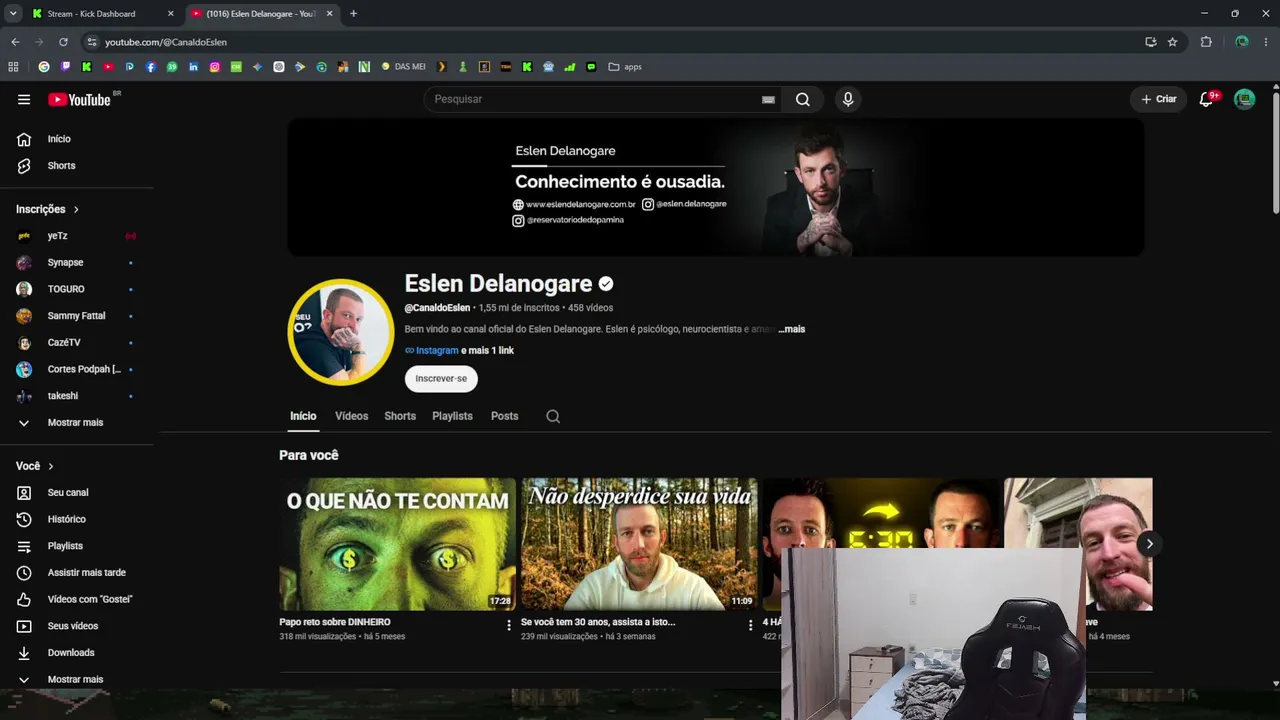Expand subscriptions list with Mostrar mais
The width and height of the screenshot is (1280, 720).
click(x=77, y=423)
